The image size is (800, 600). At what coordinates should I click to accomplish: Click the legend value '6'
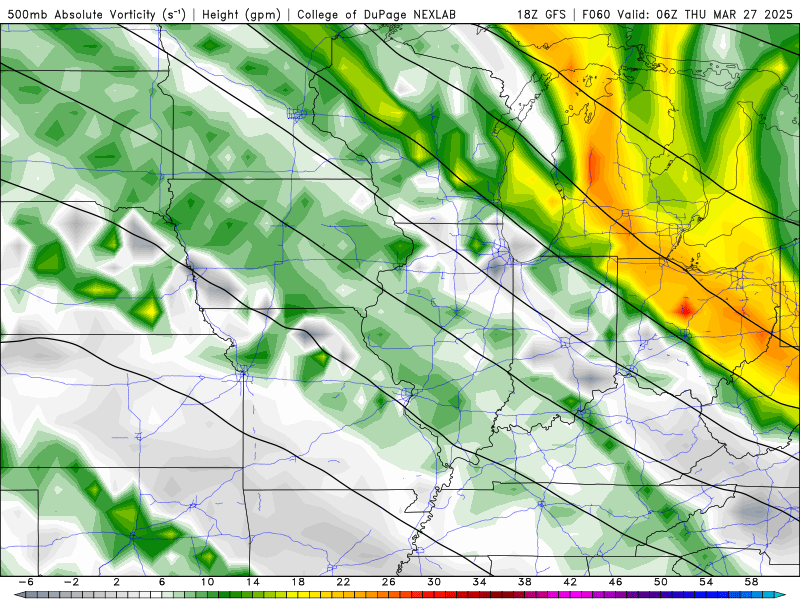(x=162, y=582)
